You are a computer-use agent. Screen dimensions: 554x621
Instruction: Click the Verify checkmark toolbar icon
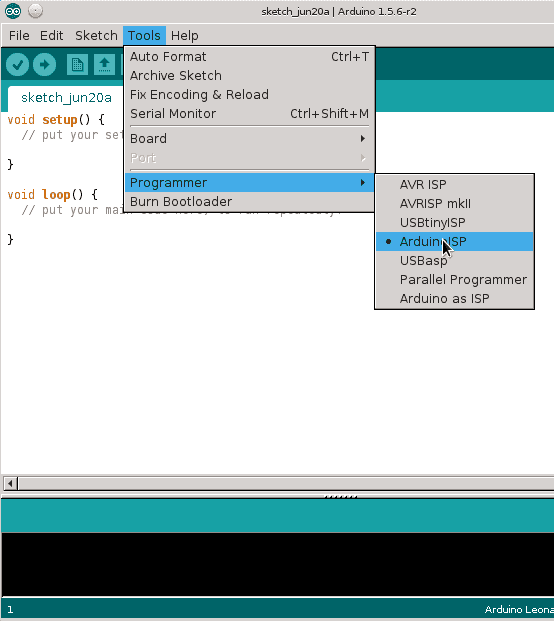[17, 65]
